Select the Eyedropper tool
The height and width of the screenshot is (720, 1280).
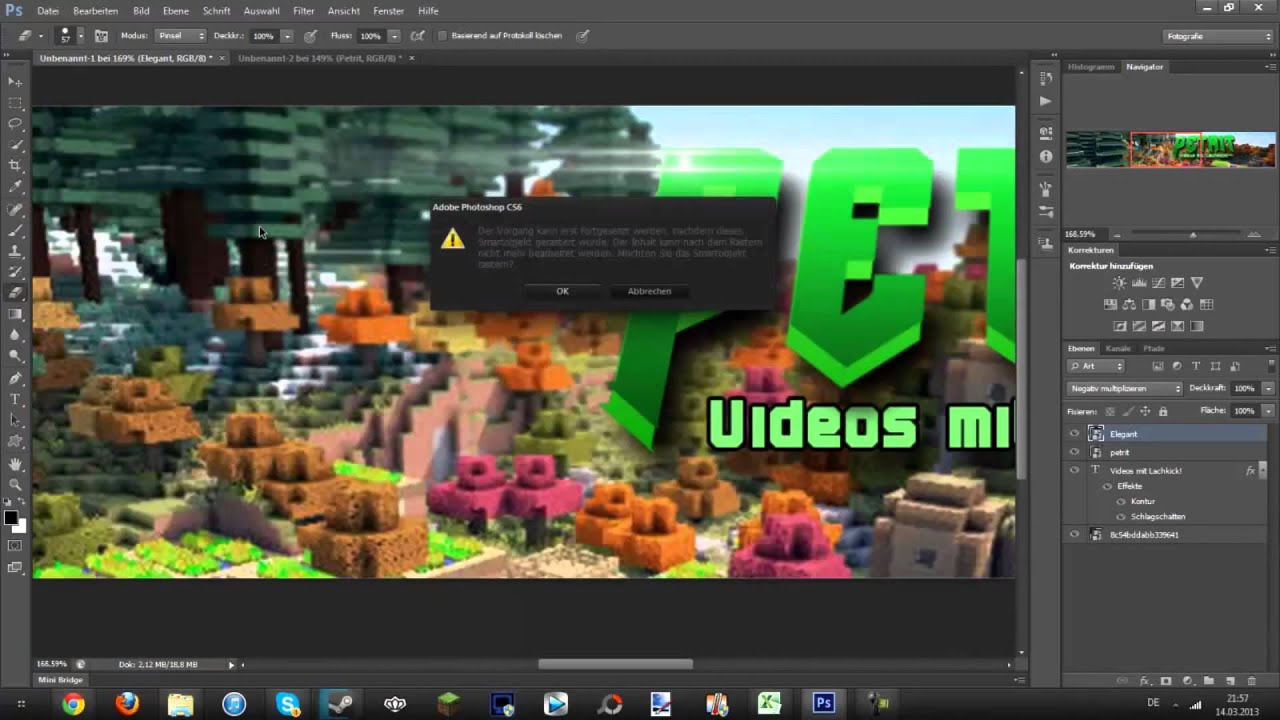pyautogui.click(x=15, y=187)
